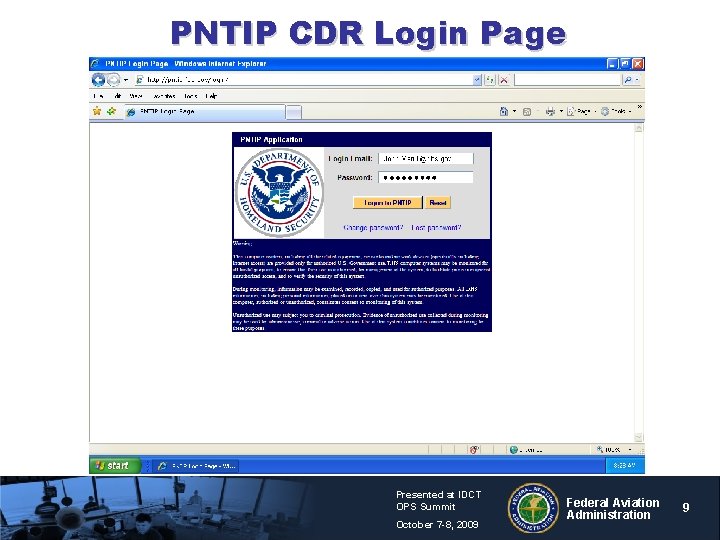Click the search magnifier icon
The height and width of the screenshot is (540, 720).
pos(628,80)
